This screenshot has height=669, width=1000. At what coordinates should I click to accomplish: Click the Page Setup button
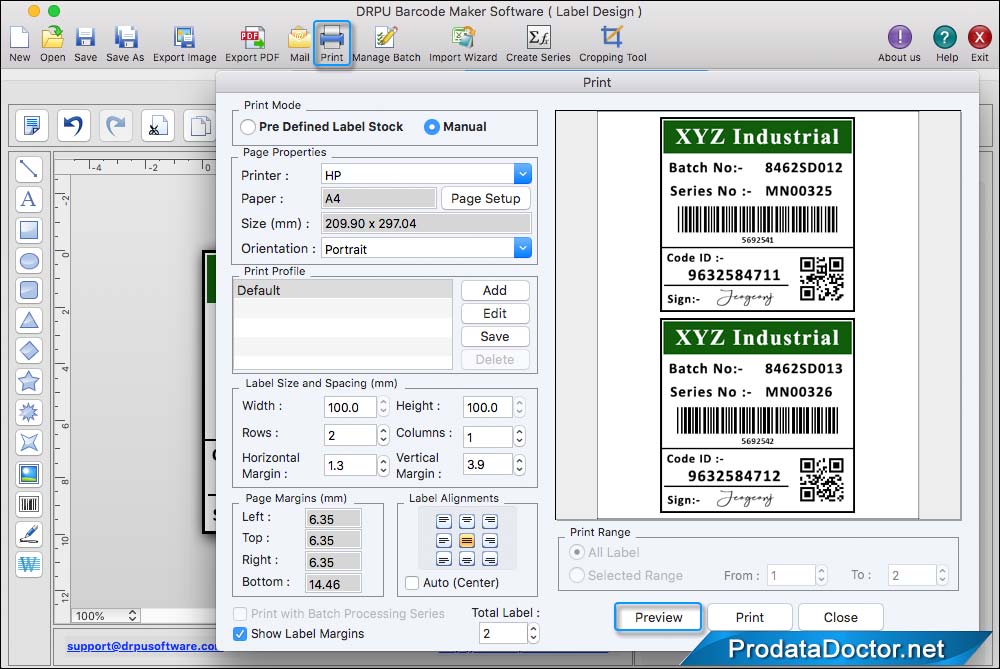(485, 198)
